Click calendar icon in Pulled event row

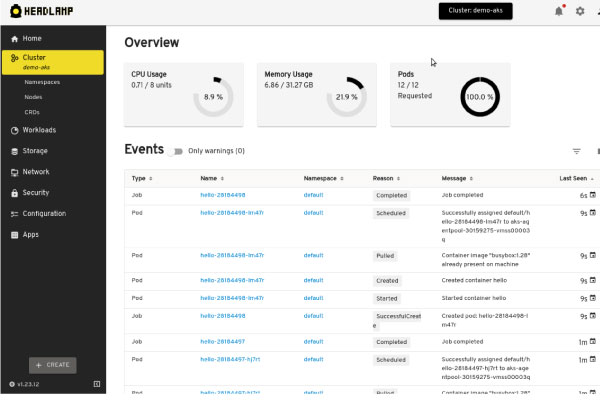click(593, 255)
